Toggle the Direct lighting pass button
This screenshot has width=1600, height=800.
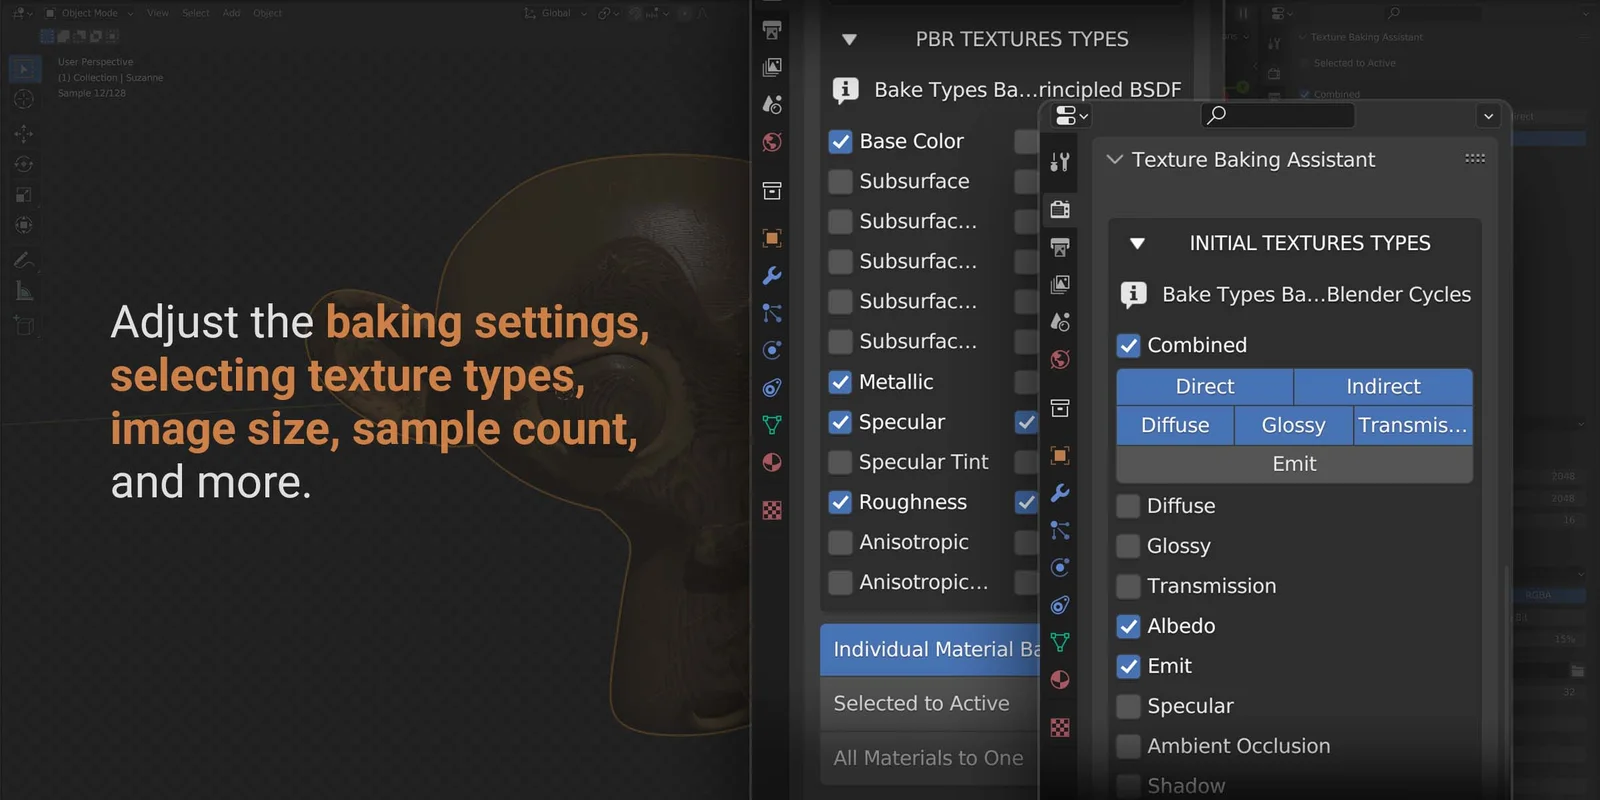tap(1205, 387)
